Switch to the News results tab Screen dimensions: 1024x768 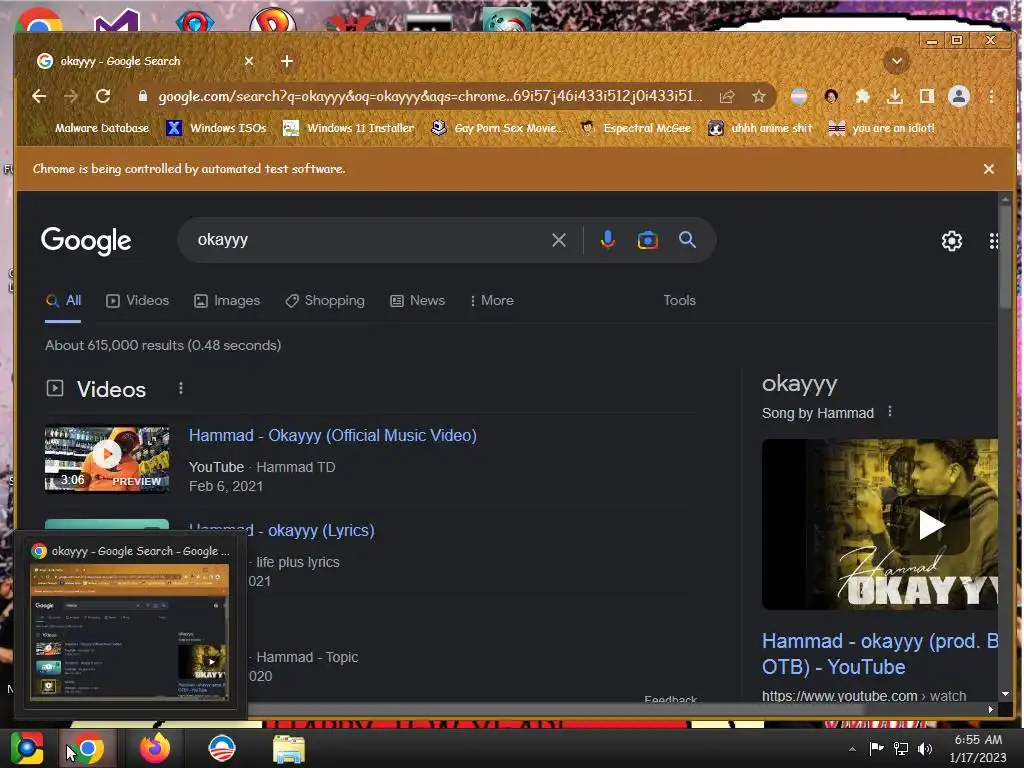click(417, 300)
